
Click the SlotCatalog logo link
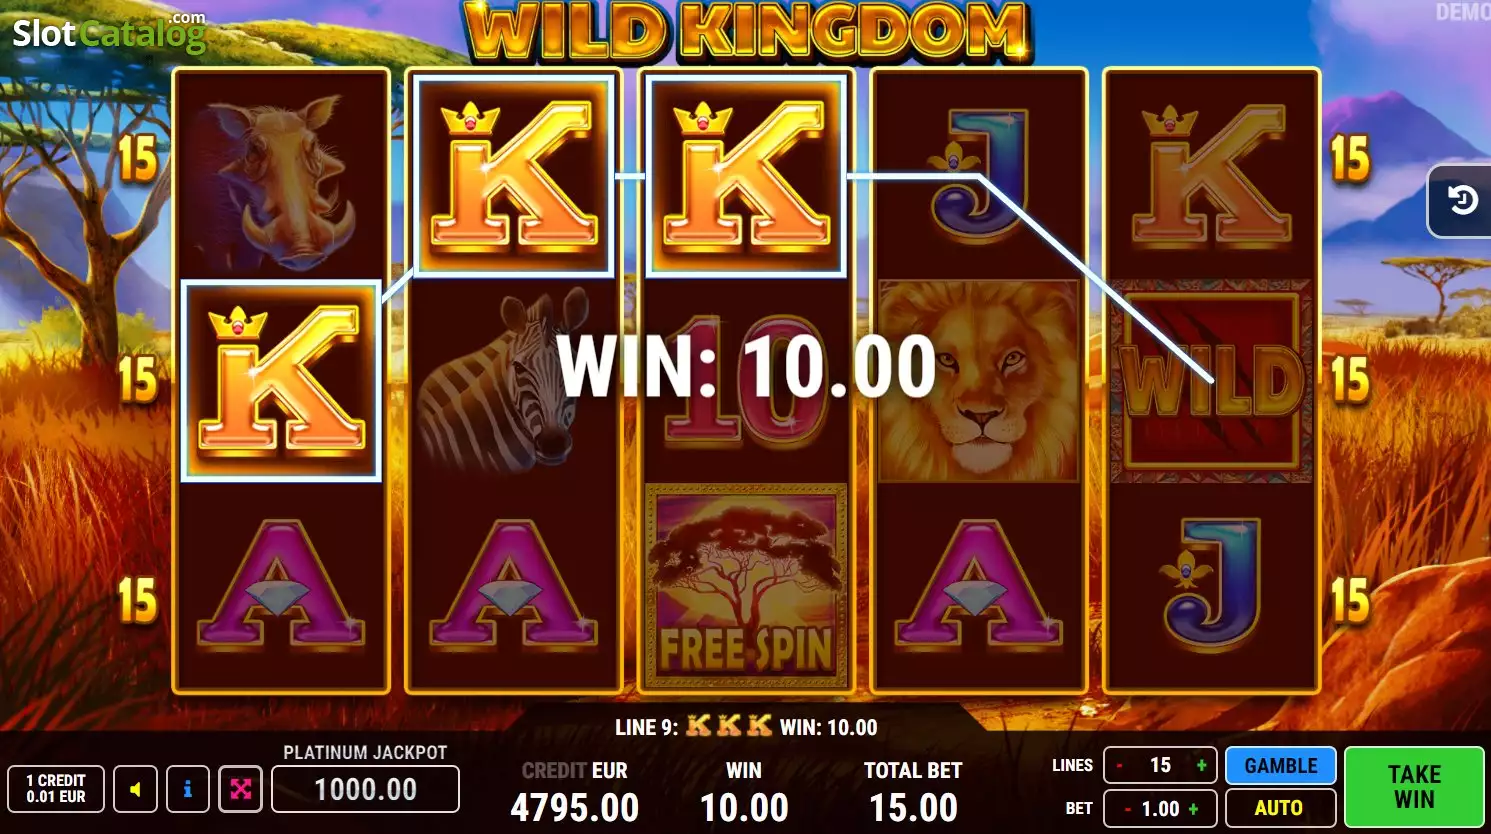click(108, 32)
